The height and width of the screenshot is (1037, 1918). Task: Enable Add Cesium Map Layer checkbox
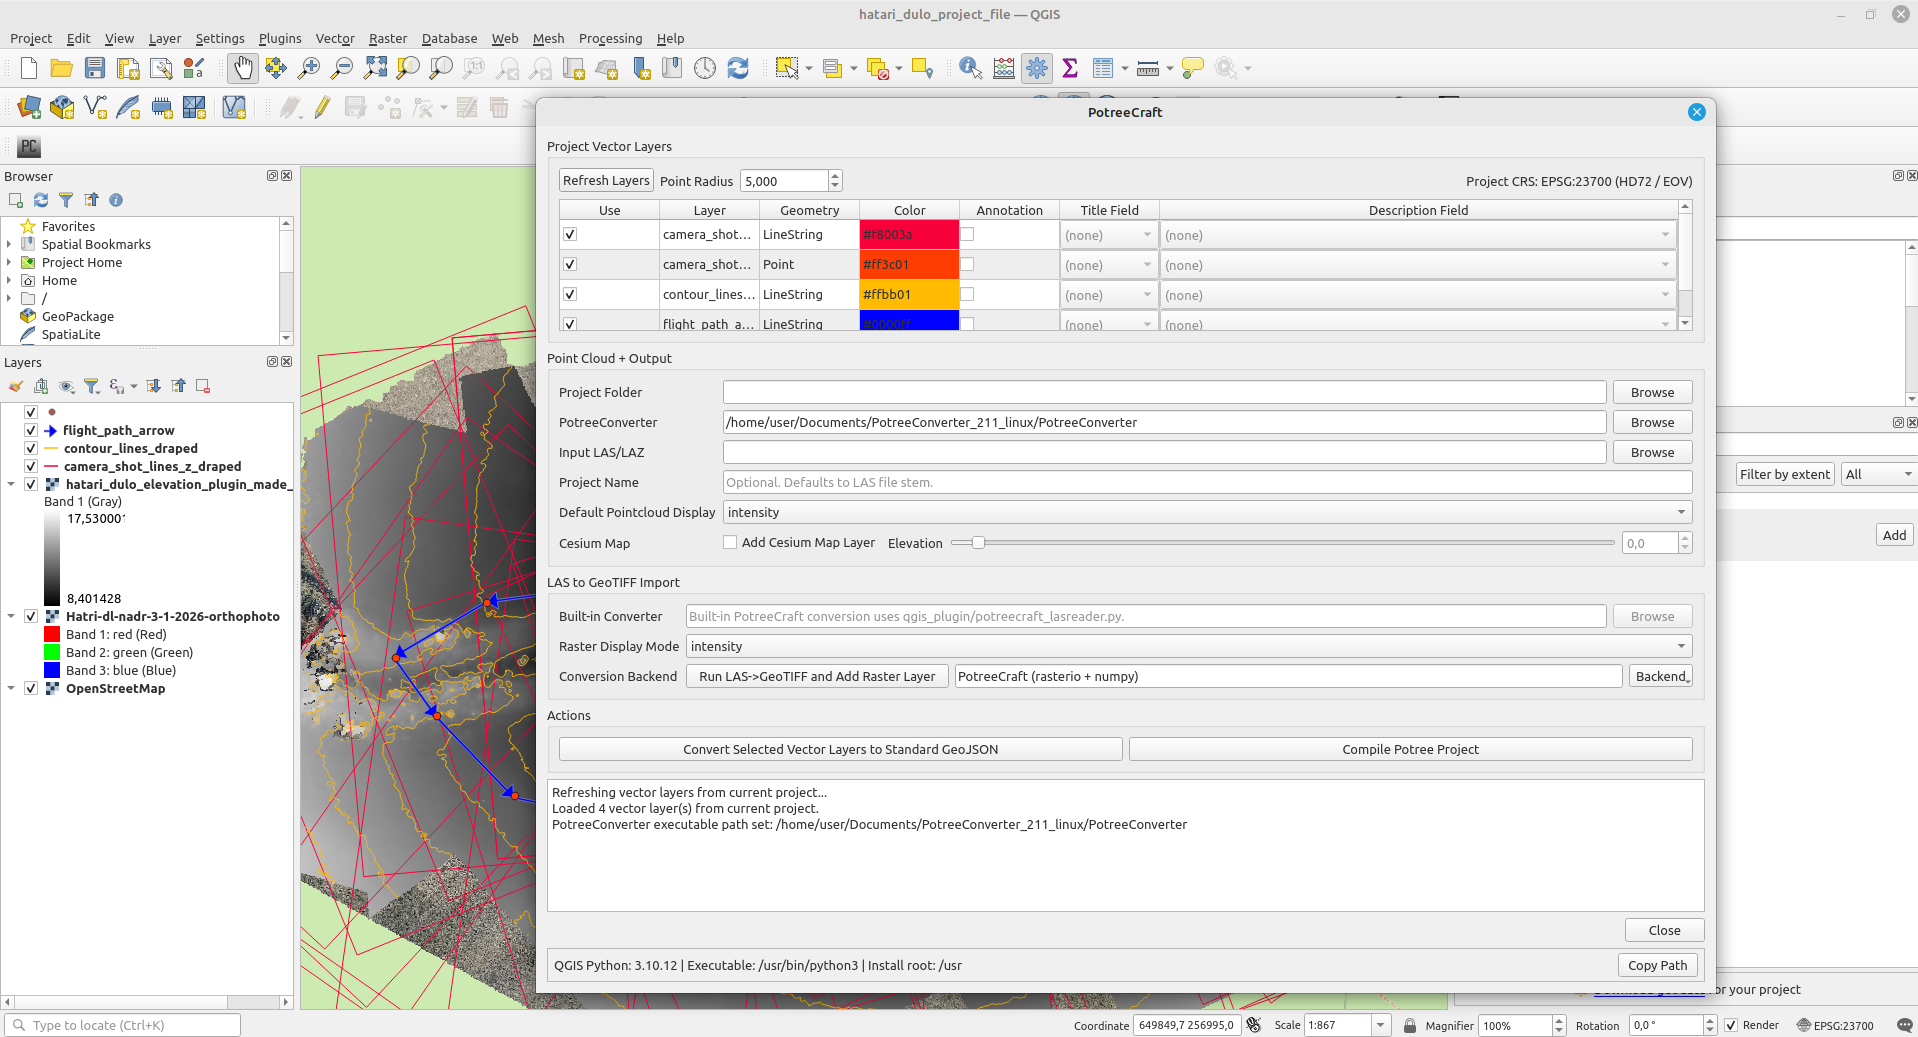coord(730,542)
